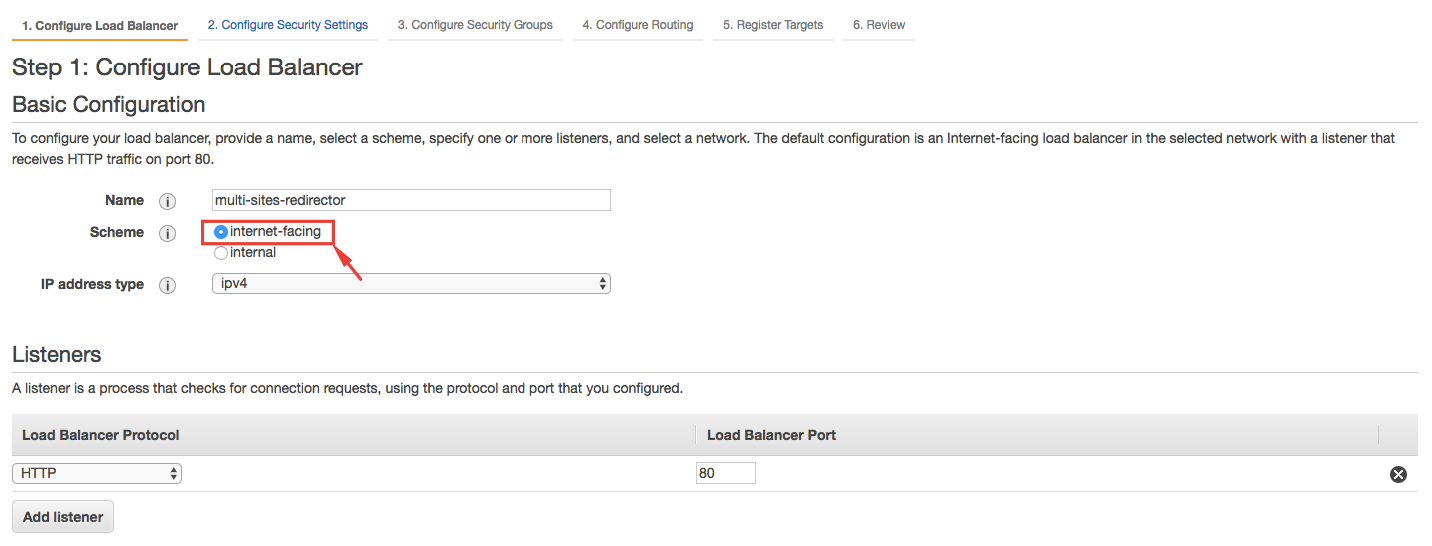Open the Review step tab
Image resolution: width=1432 pixels, height=546 pixels.
pyautogui.click(x=878, y=25)
